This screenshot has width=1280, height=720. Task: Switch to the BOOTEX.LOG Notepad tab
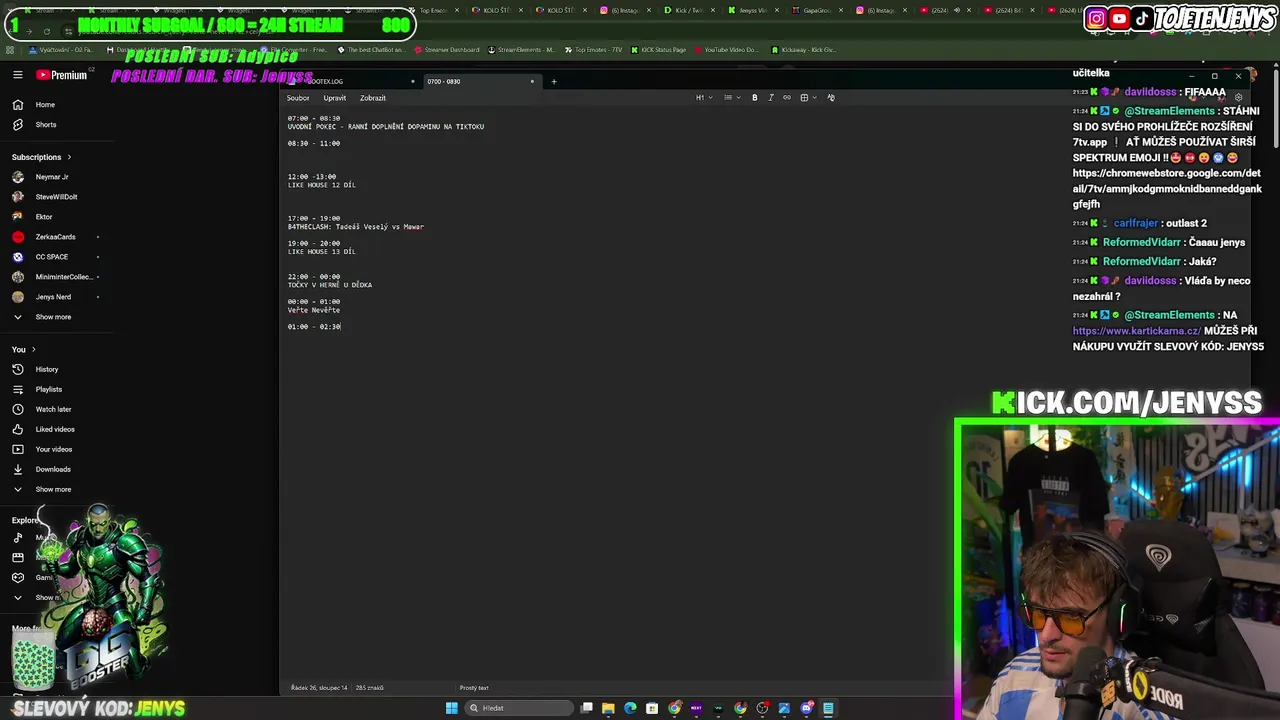coord(350,81)
